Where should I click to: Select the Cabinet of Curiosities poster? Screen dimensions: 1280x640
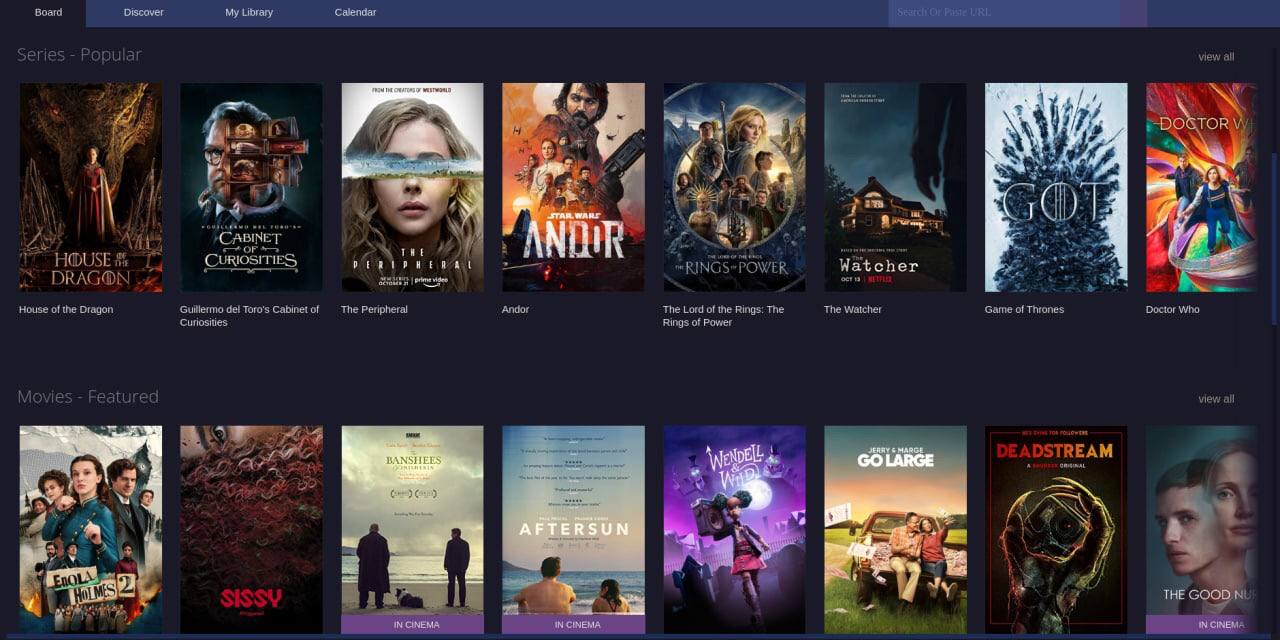coord(251,187)
